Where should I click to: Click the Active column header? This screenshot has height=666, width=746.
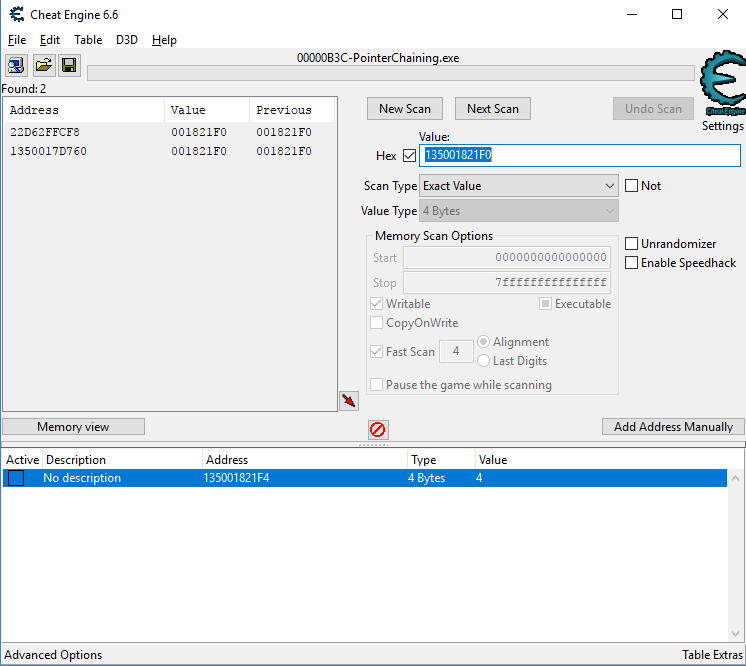[x=22, y=460]
